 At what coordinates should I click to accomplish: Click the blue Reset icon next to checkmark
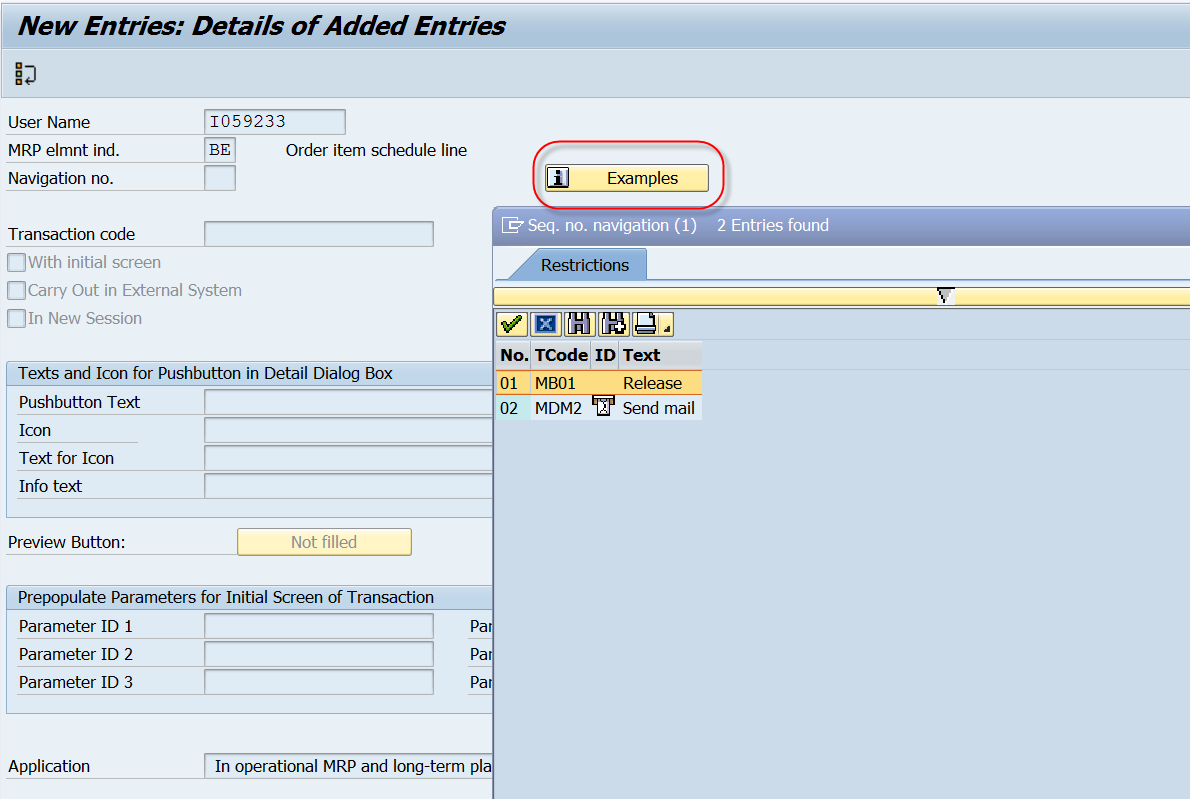tap(545, 324)
